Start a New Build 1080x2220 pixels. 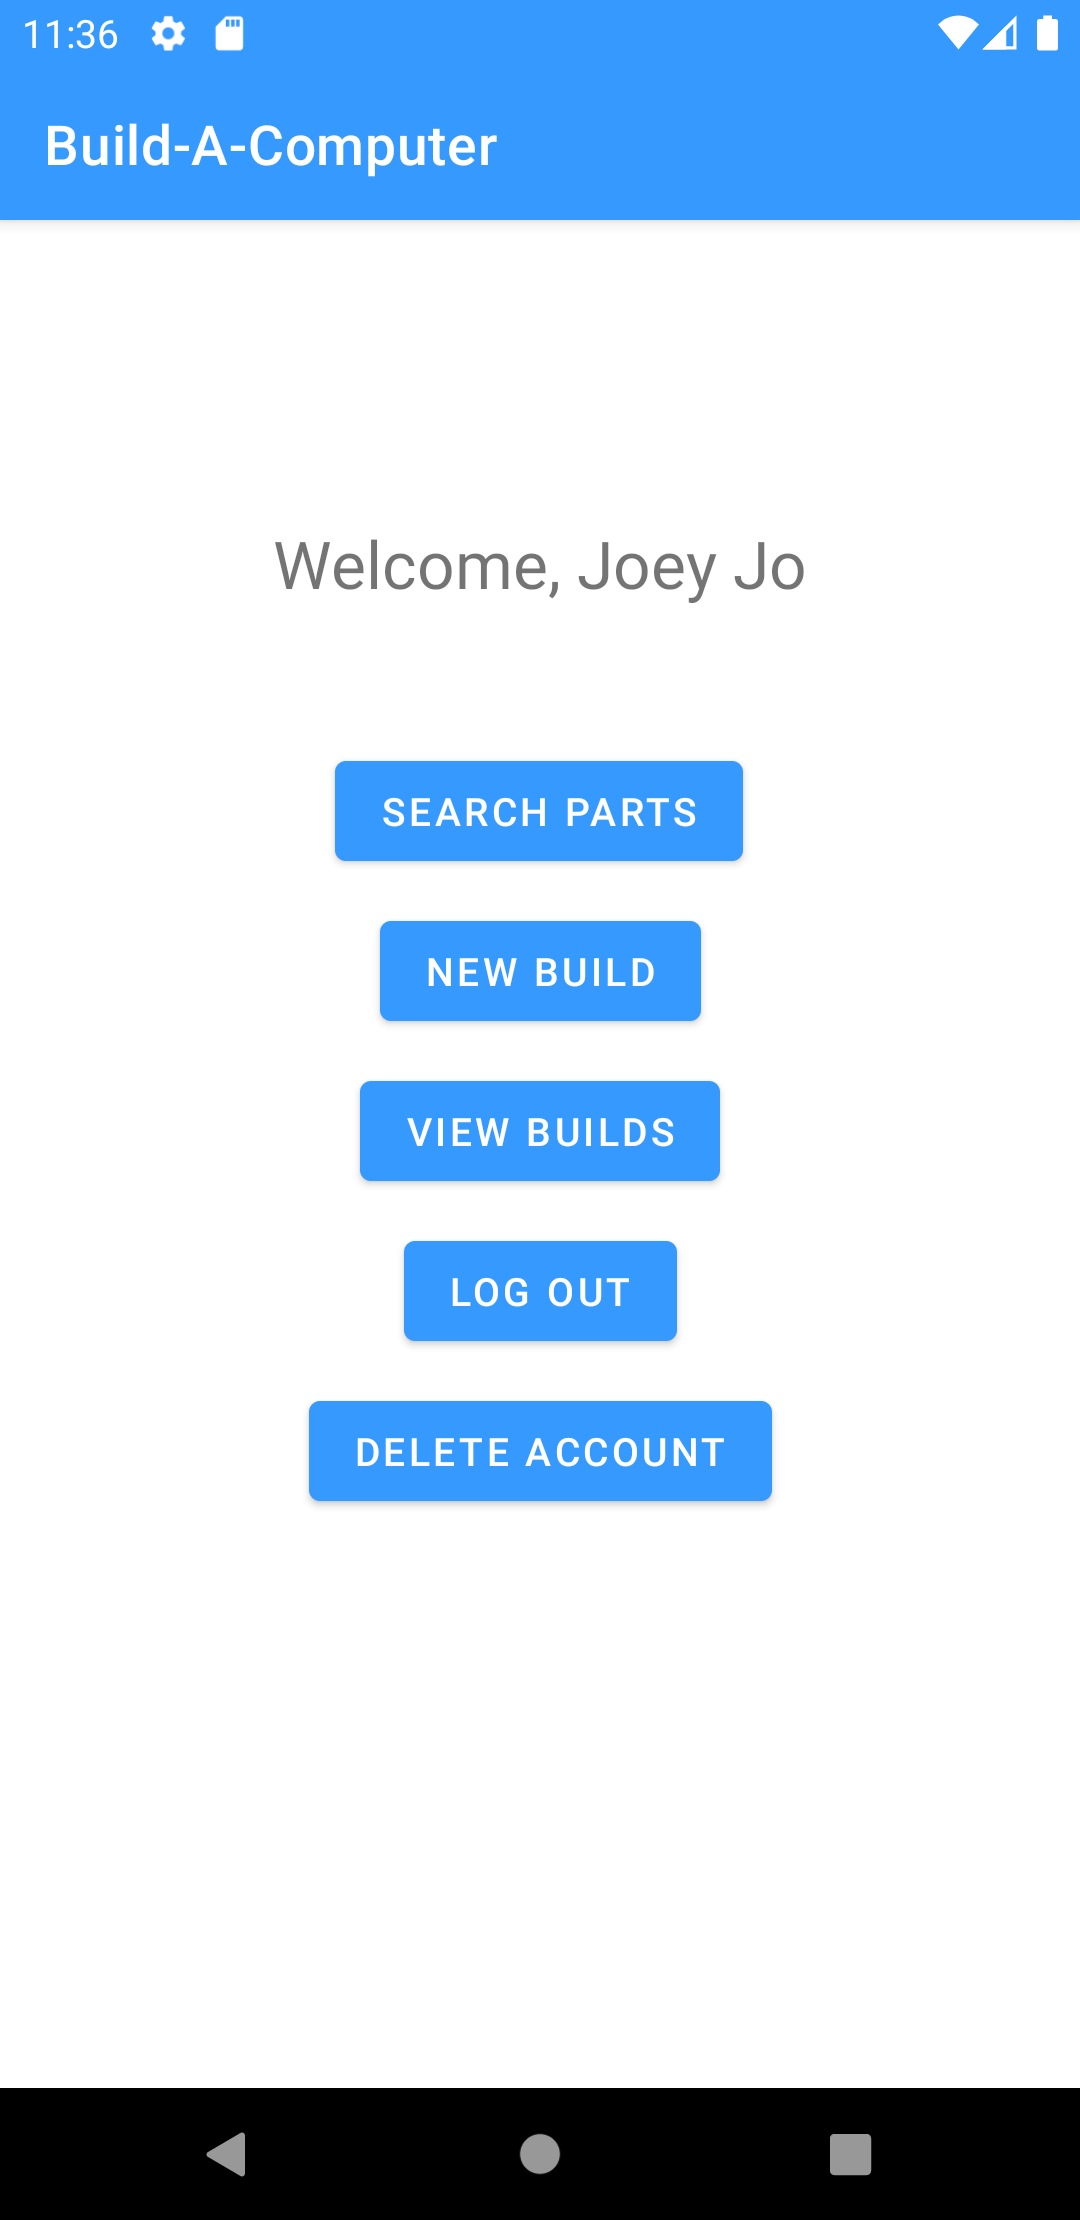pos(540,970)
